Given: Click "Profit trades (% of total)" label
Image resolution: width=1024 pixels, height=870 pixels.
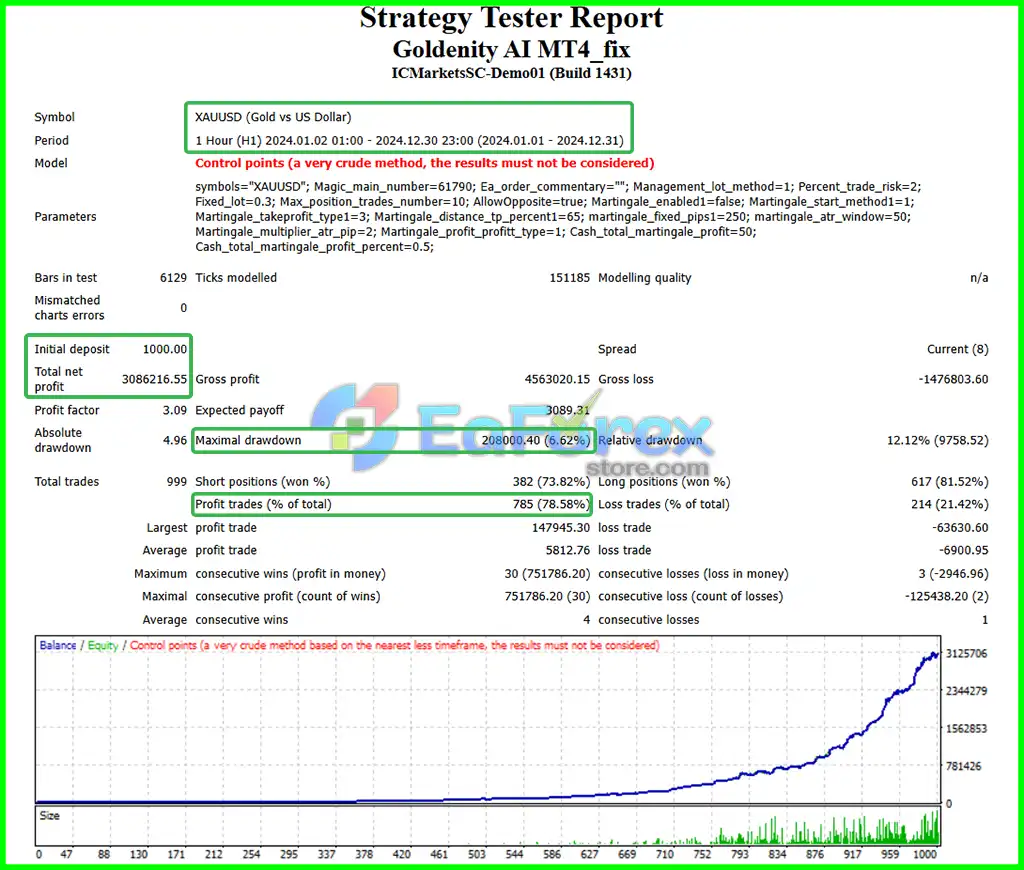Looking at the screenshot, I should [x=263, y=504].
